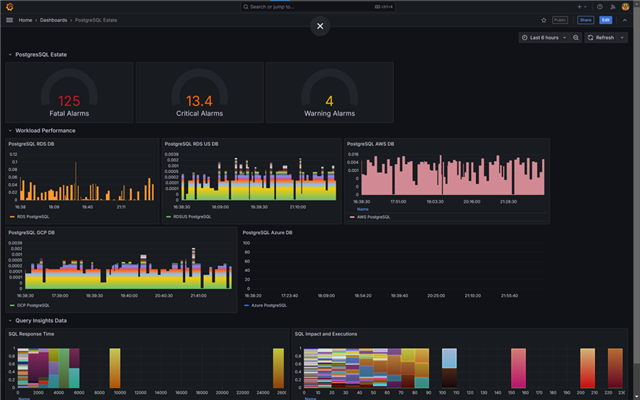
Task: Click the Critical Alarms label
Action: [199, 113]
